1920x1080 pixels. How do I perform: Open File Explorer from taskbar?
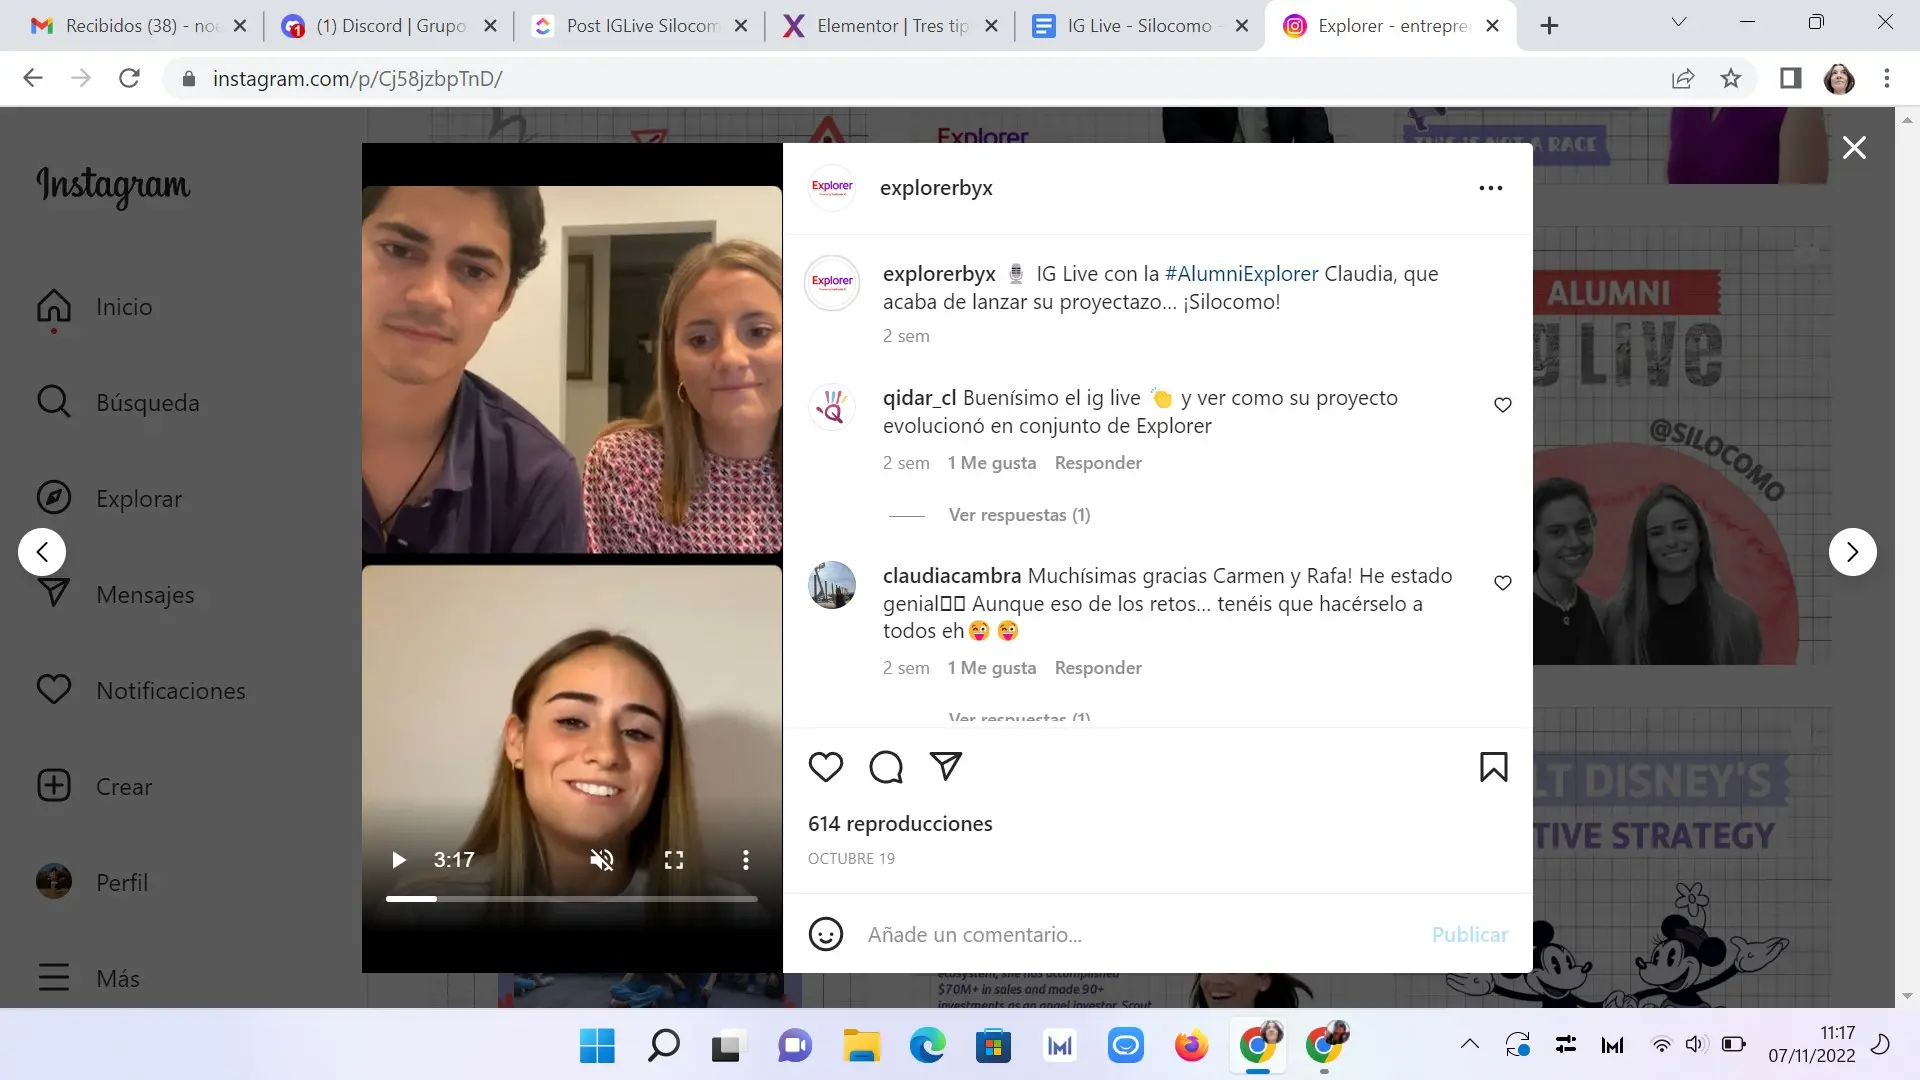[x=861, y=1046]
